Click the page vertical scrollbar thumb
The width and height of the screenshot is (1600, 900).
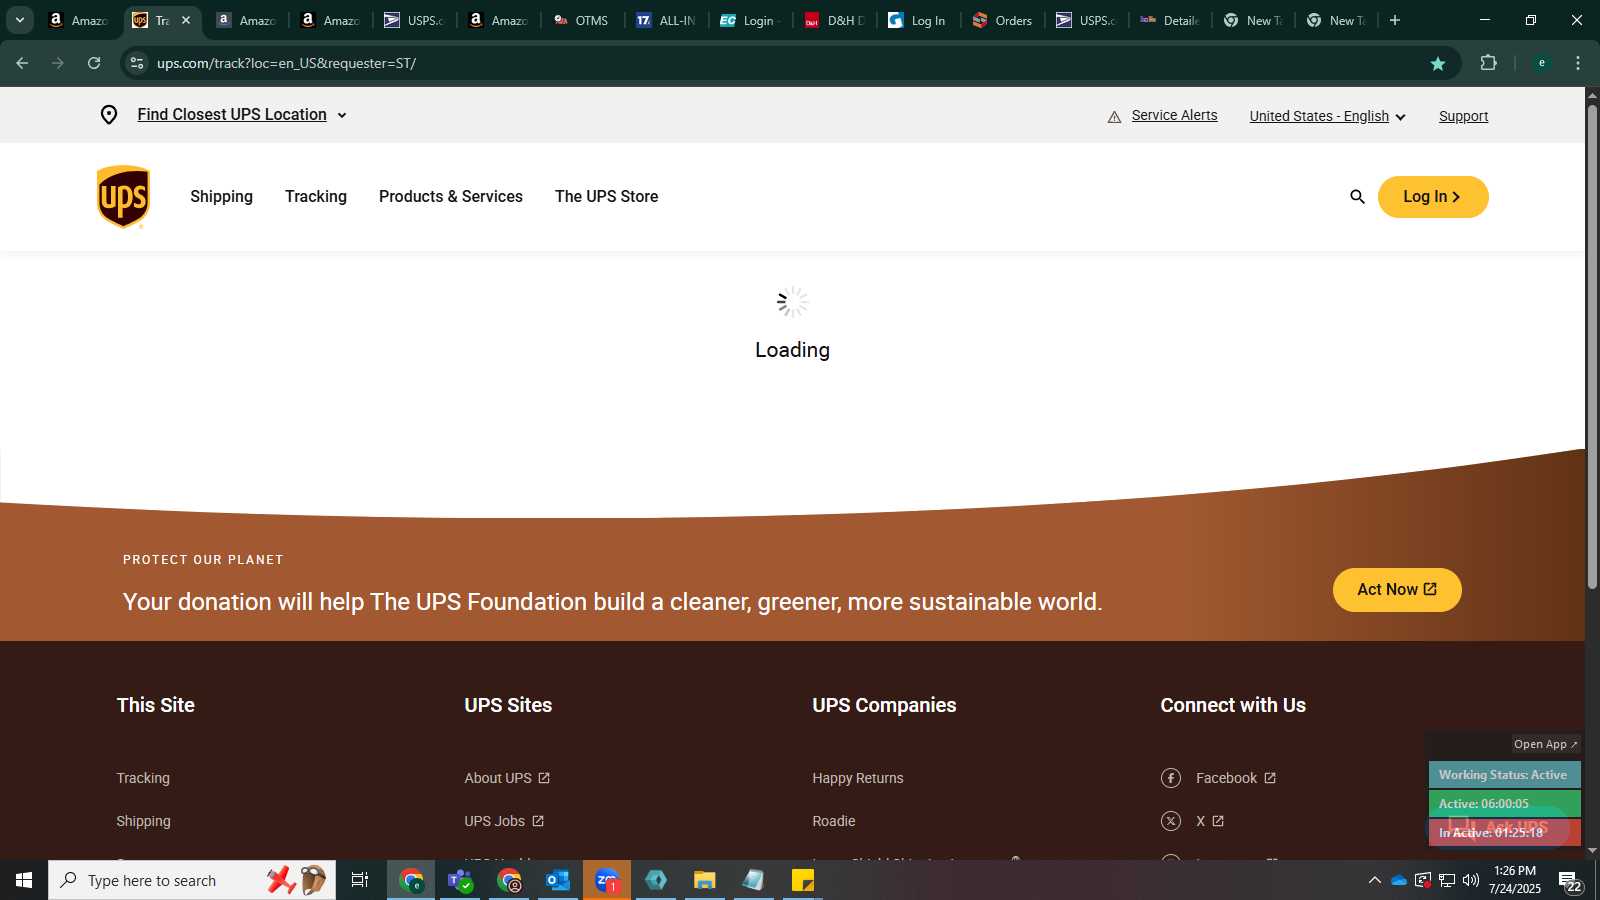pyautogui.click(x=1592, y=345)
